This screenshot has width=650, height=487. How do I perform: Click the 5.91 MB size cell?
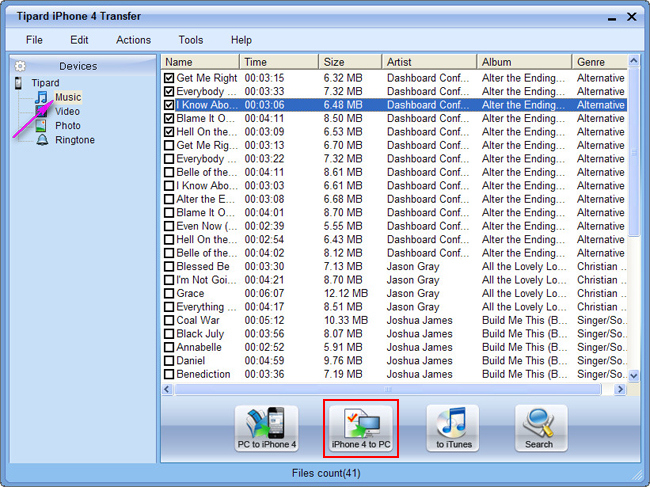tap(343, 347)
